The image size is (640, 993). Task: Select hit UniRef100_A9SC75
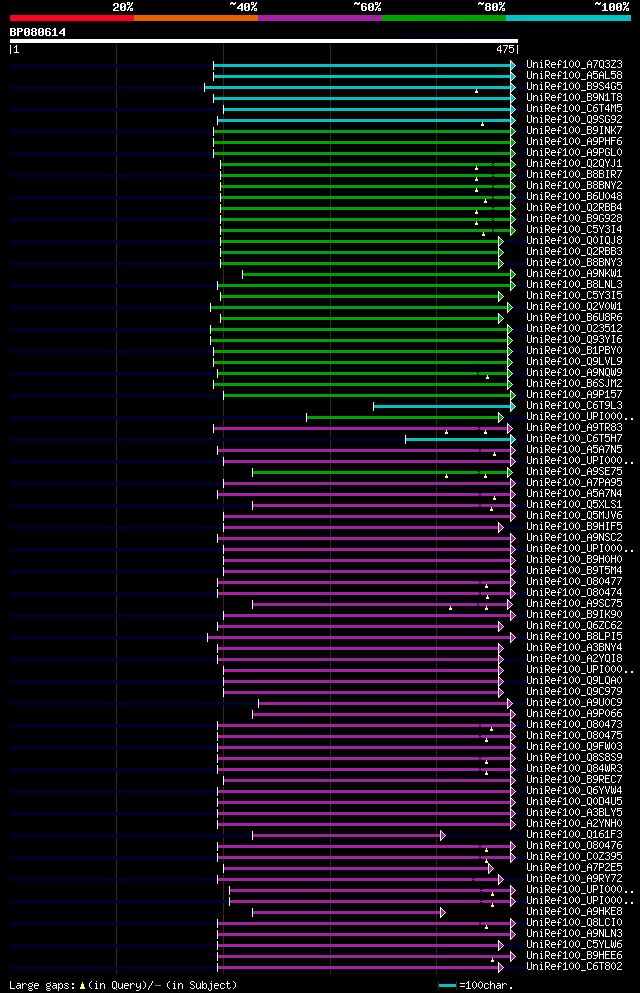[x=574, y=604]
